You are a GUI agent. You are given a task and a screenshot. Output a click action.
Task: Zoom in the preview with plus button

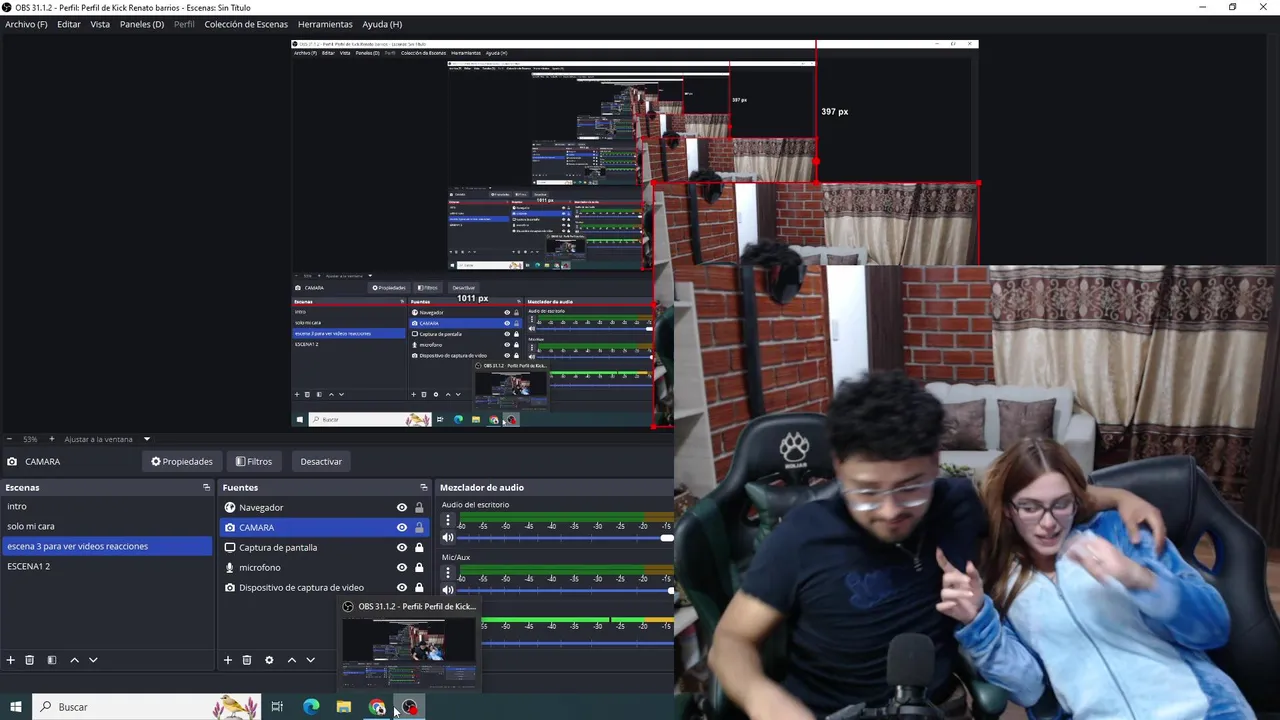52,439
